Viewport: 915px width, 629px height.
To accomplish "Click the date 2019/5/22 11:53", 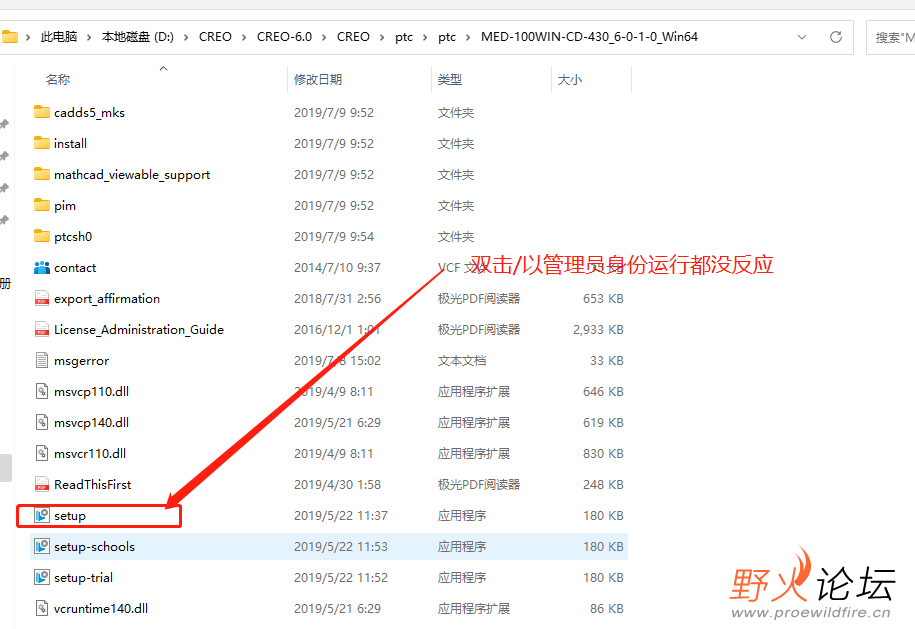I will click(x=341, y=546).
